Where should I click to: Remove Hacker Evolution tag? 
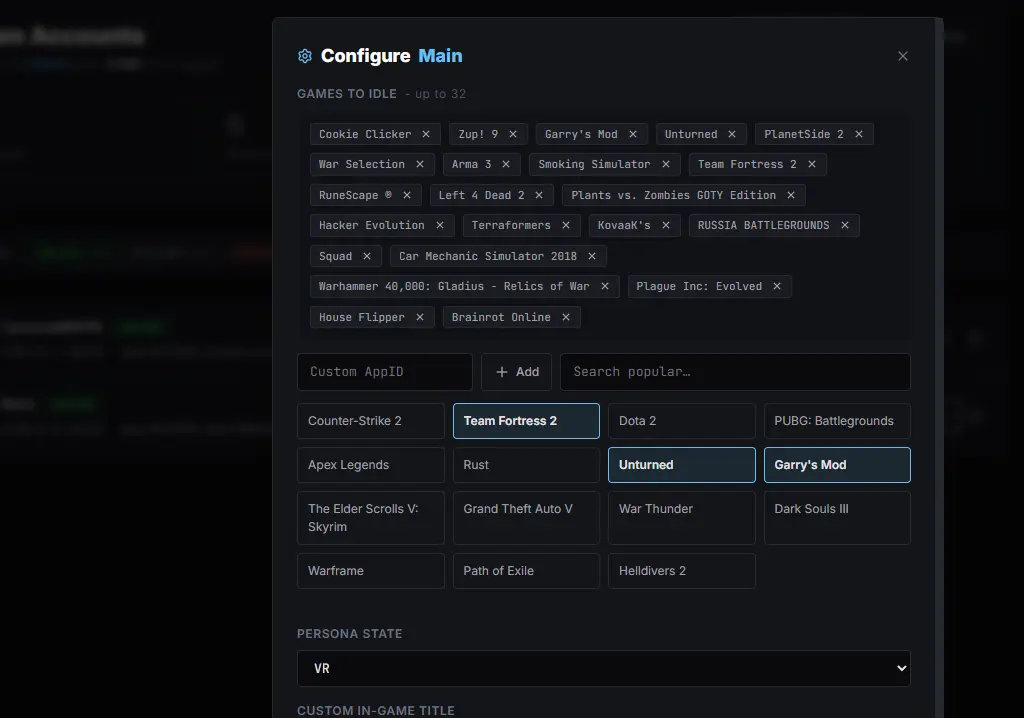440,225
